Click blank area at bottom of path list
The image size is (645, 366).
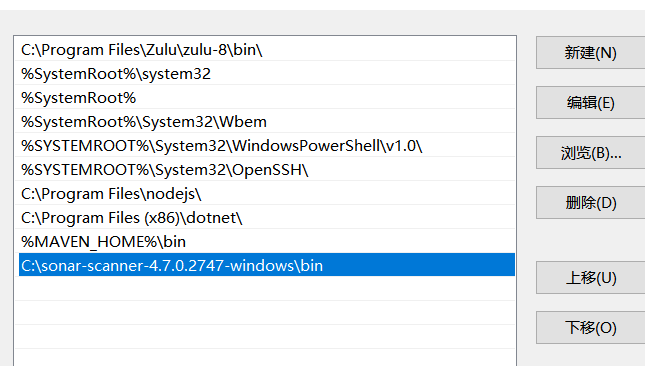click(265, 358)
